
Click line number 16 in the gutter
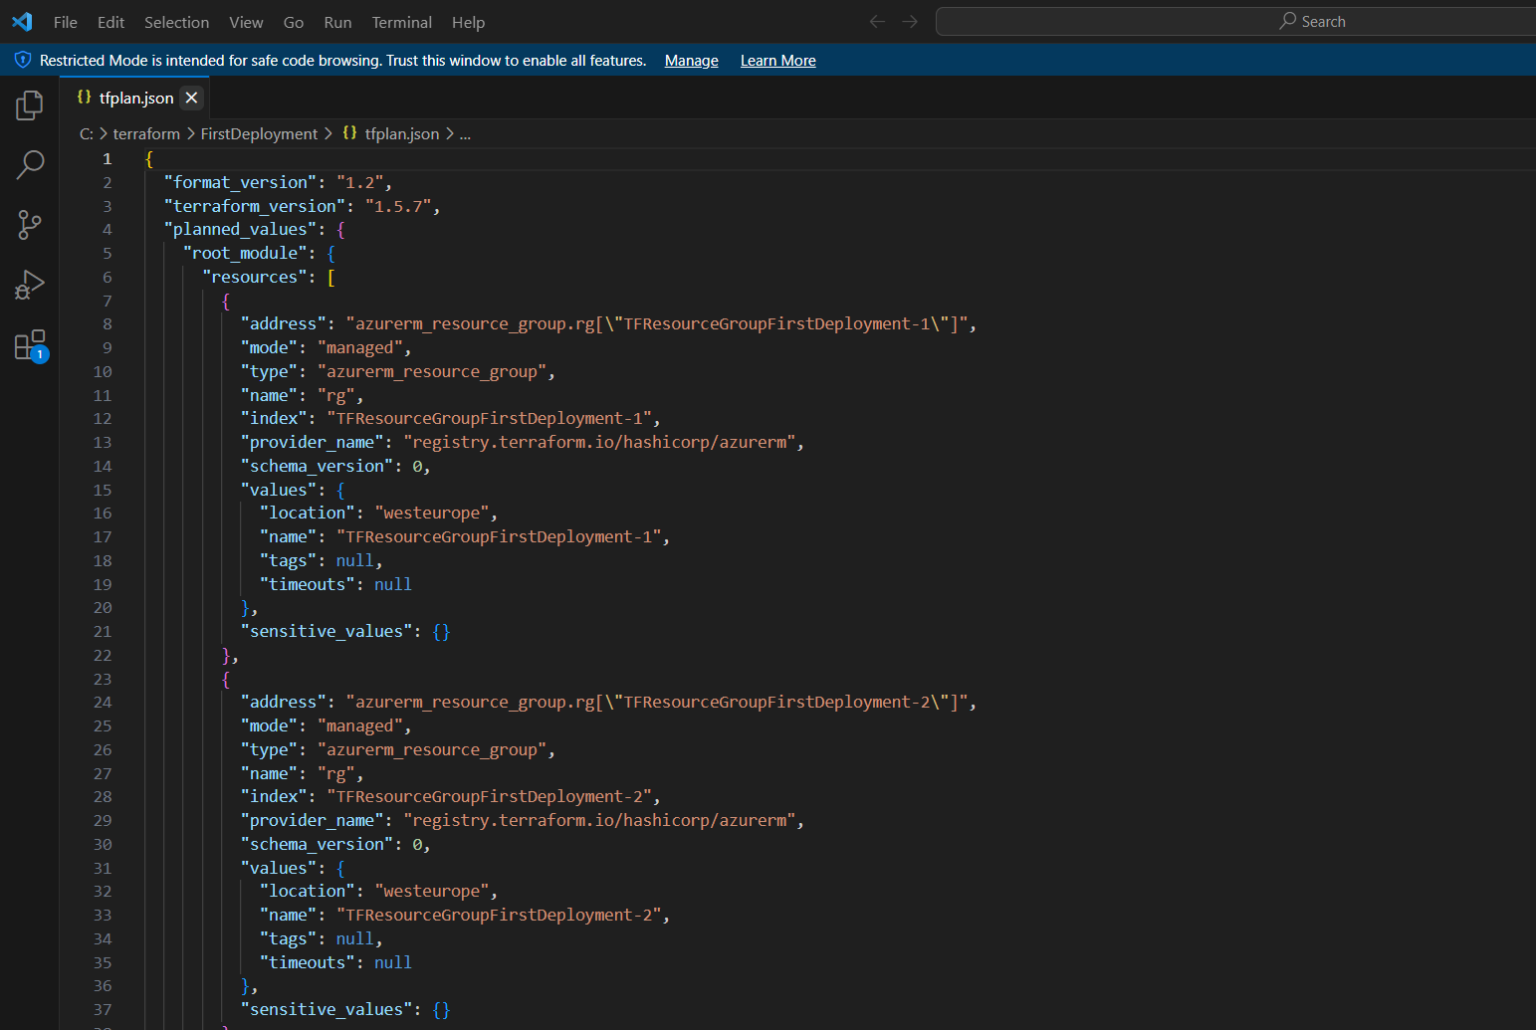click(103, 512)
